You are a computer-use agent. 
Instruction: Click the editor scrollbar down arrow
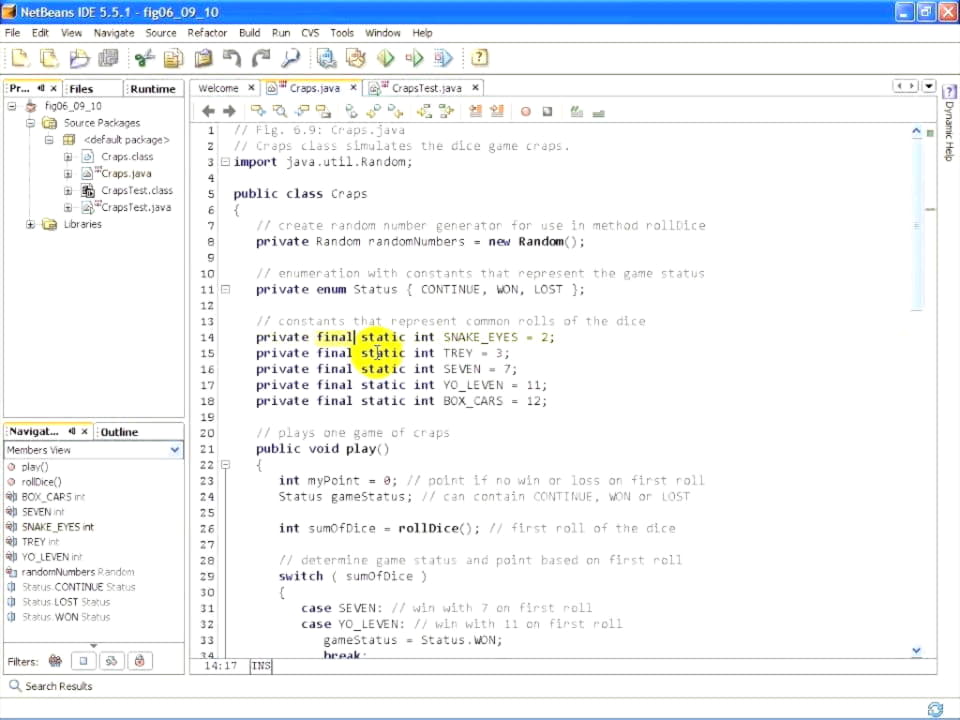(917, 651)
